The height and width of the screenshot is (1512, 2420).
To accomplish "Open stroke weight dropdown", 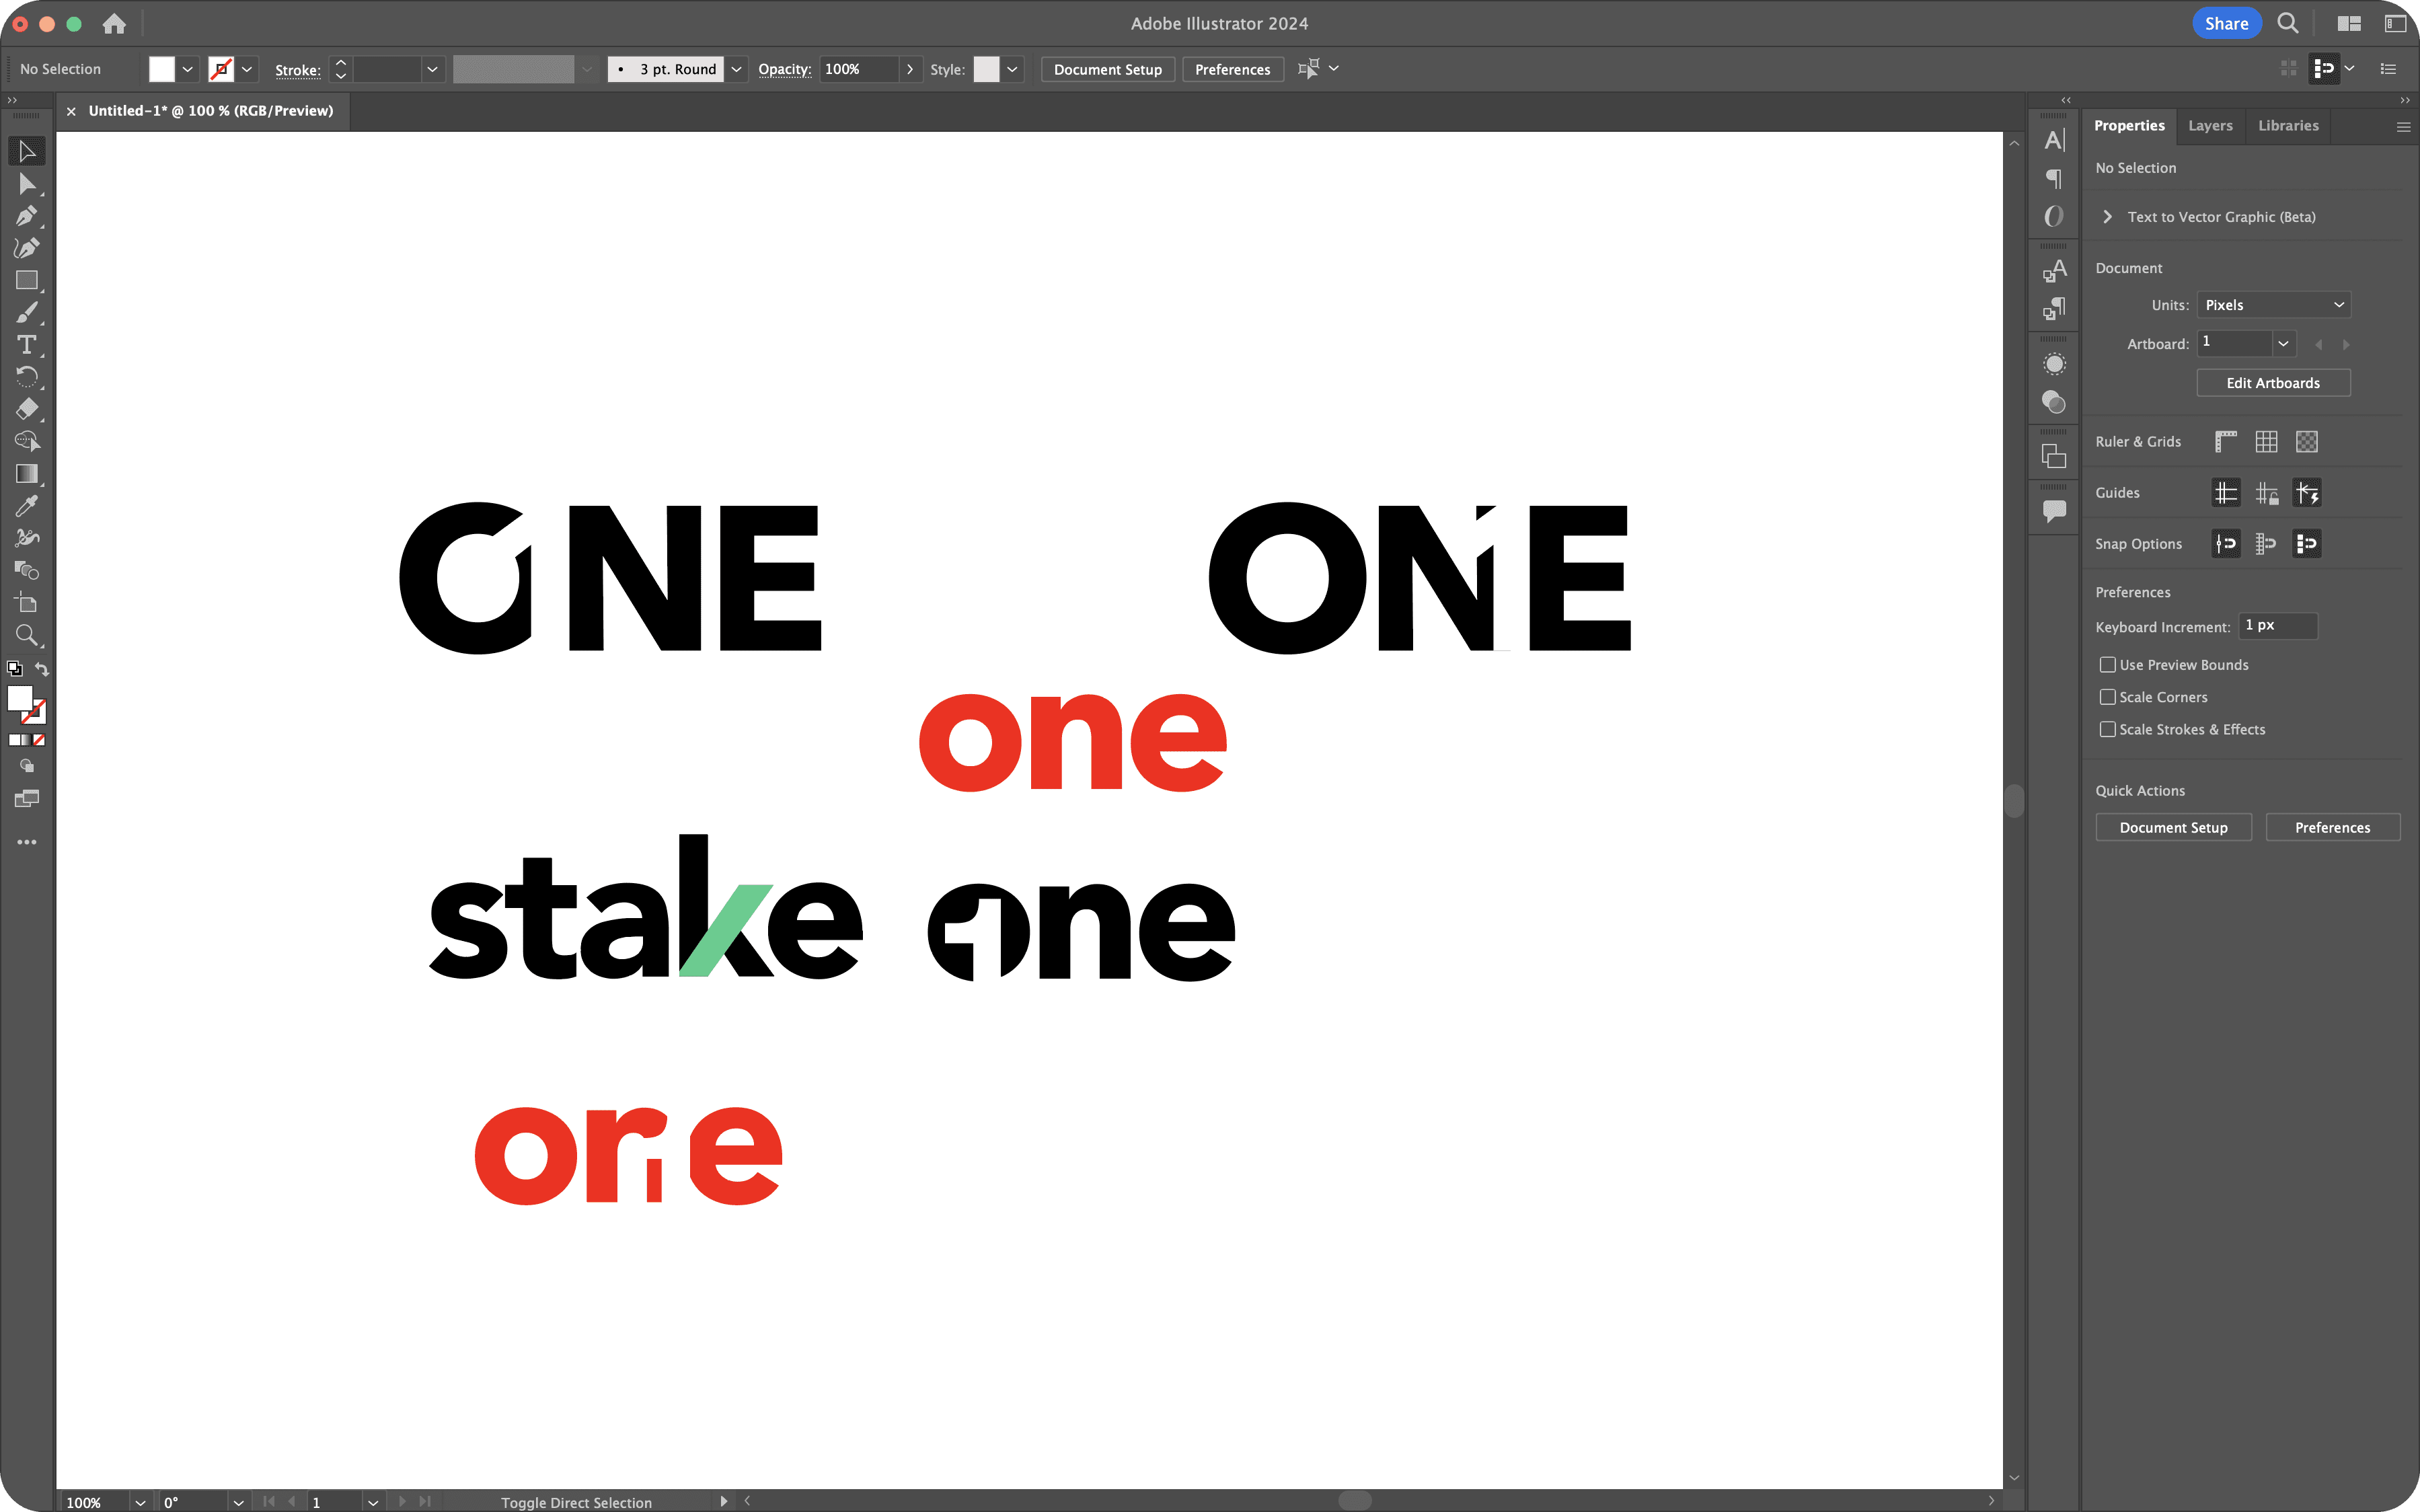I will point(432,69).
